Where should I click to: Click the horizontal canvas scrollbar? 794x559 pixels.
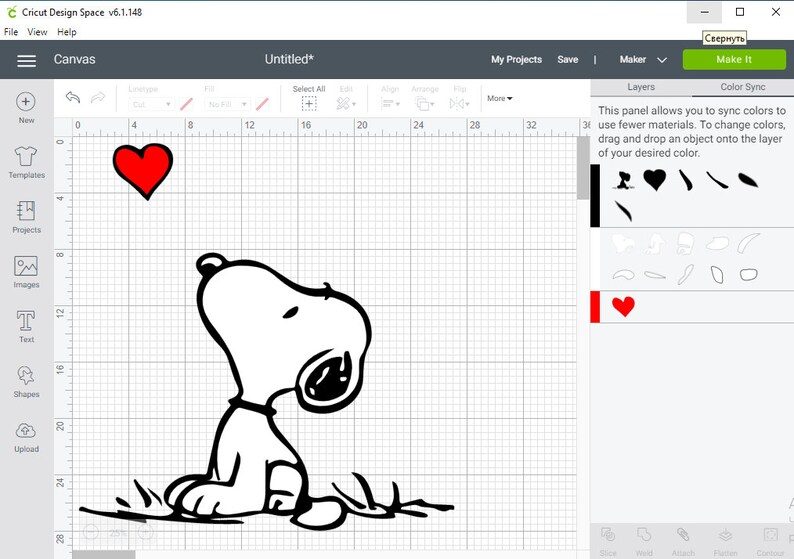[104, 555]
